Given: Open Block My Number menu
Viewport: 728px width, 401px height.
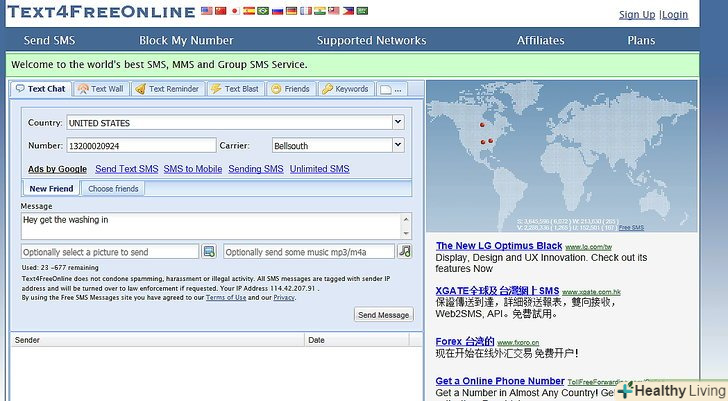Looking at the screenshot, I should [x=186, y=41].
